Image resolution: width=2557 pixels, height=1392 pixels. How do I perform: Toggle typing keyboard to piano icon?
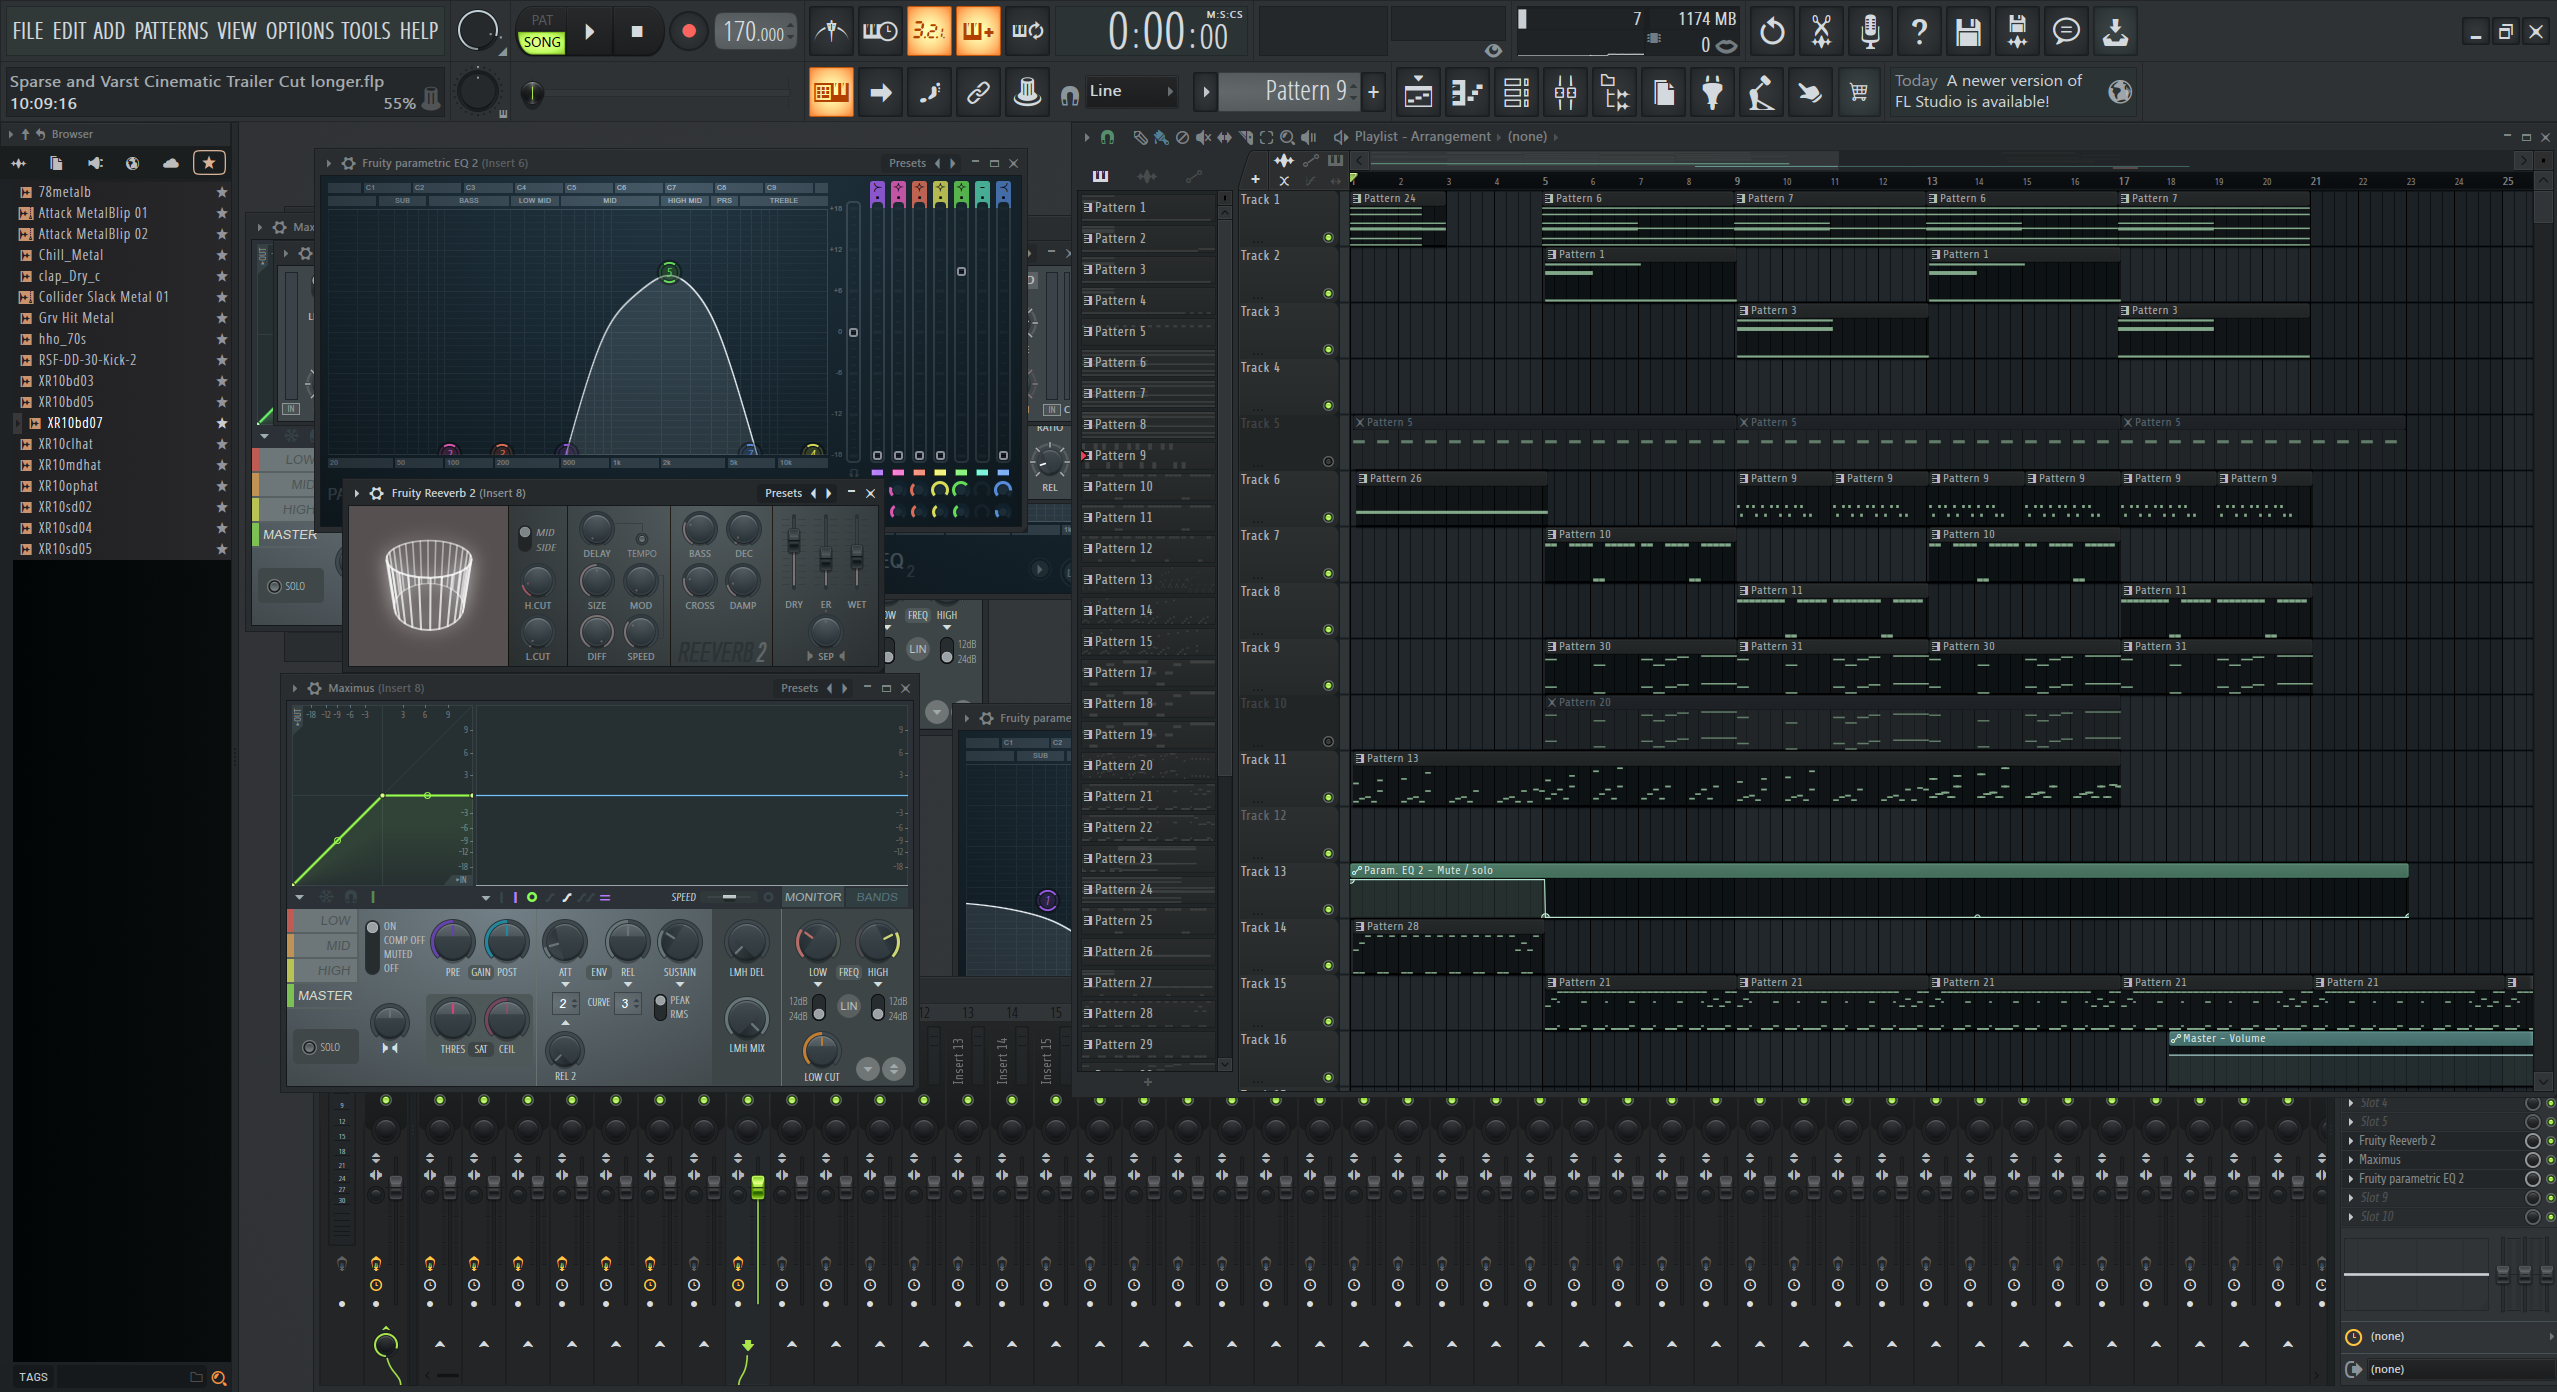831,93
